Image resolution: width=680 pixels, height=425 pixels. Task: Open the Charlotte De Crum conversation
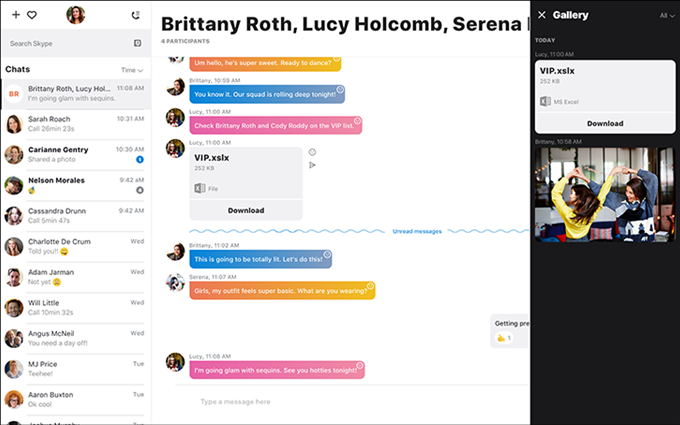click(76, 246)
